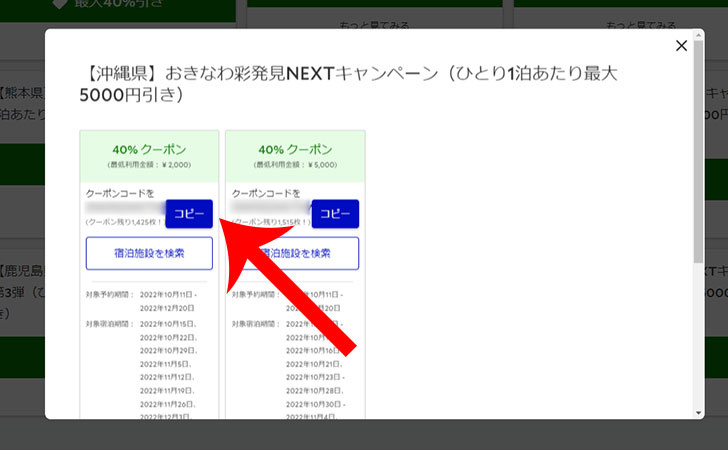
Task: Click the 2022年10月15日 stay date
Action: point(168,324)
